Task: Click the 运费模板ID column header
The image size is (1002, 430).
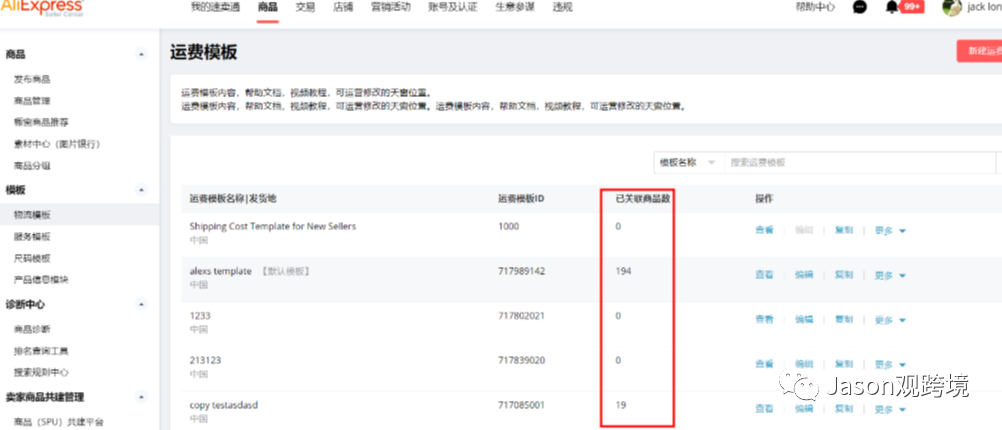Action: pyautogui.click(x=521, y=199)
